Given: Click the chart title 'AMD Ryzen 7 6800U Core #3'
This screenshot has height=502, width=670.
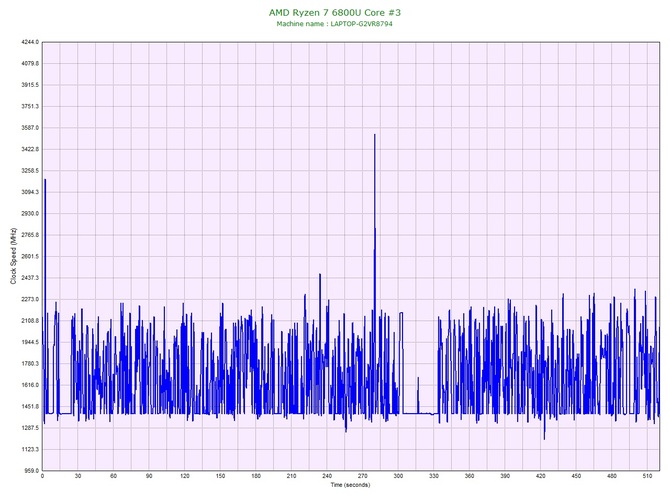Looking at the screenshot, I should point(335,12).
